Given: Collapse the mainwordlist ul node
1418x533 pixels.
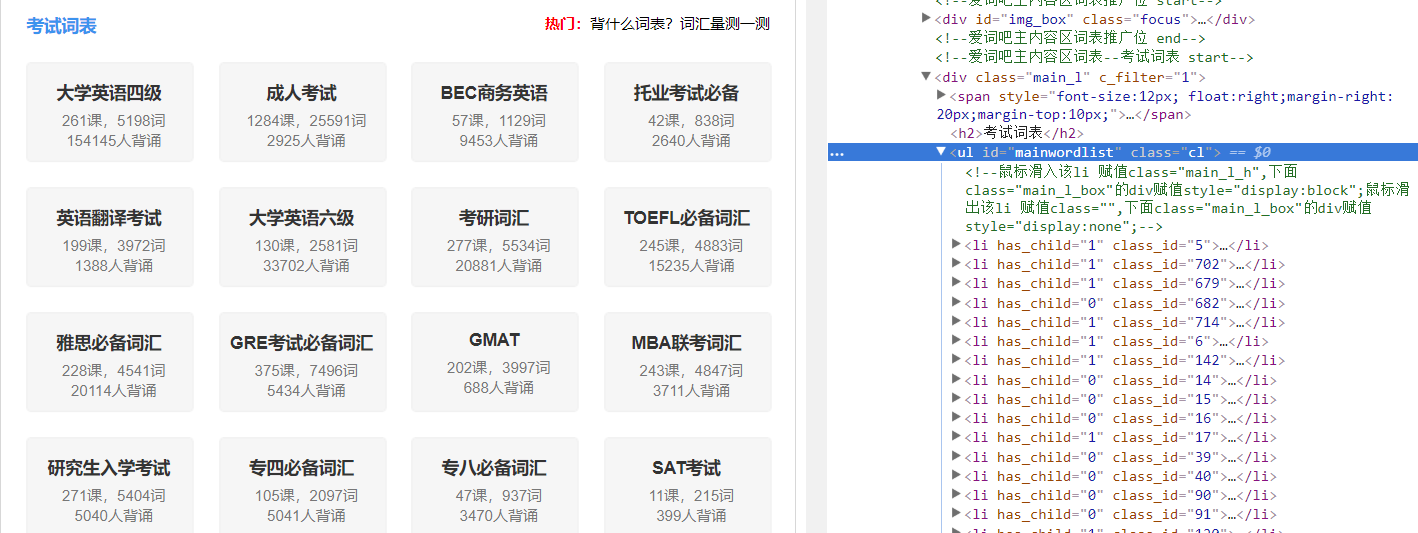Looking at the screenshot, I should (941, 151).
